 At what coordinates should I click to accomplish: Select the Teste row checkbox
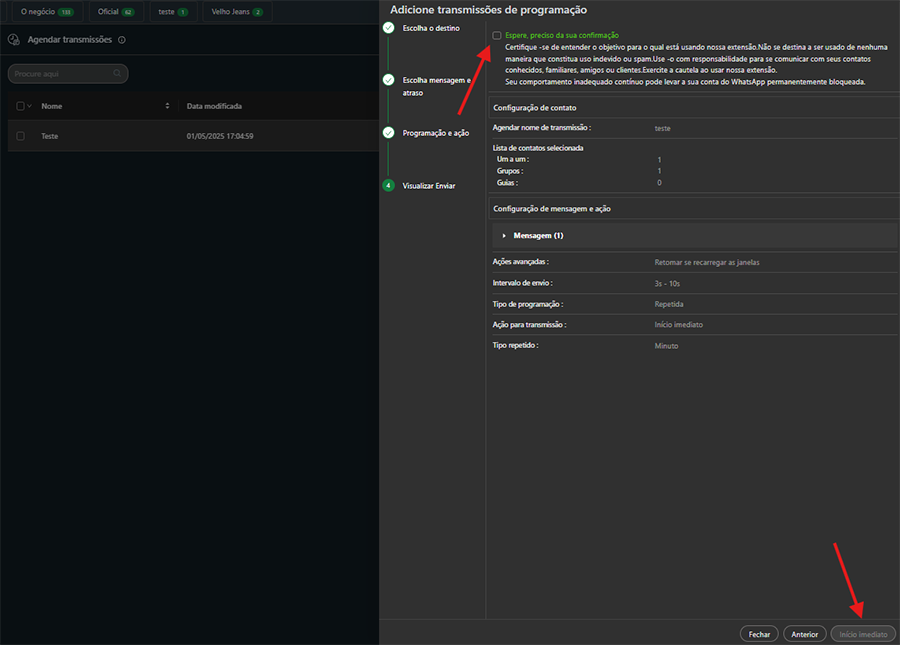pos(20,135)
